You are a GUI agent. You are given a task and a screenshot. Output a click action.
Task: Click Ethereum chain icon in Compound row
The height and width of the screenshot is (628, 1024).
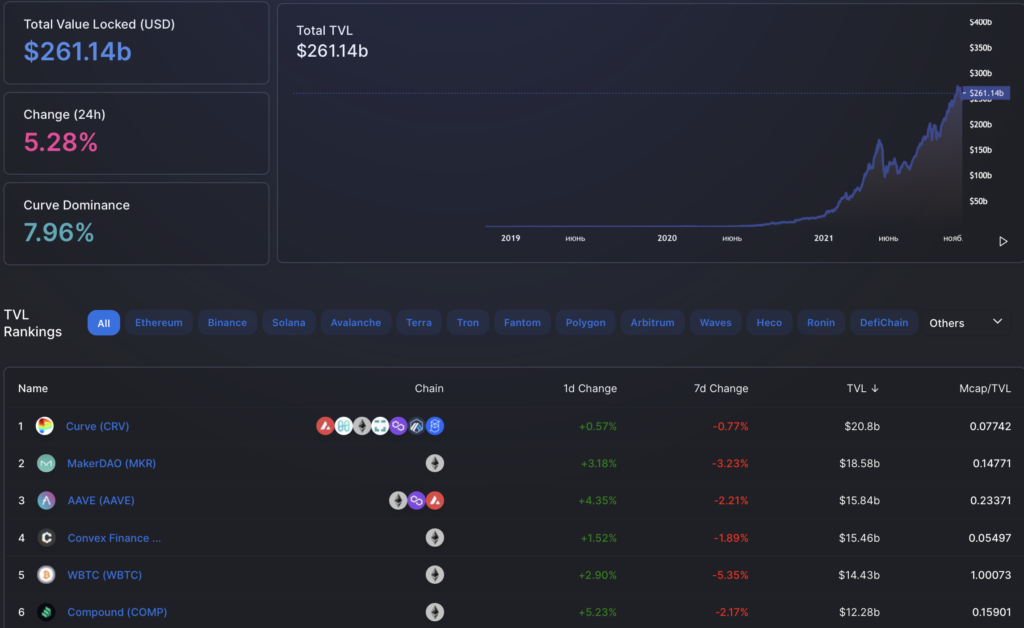[434, 612]
